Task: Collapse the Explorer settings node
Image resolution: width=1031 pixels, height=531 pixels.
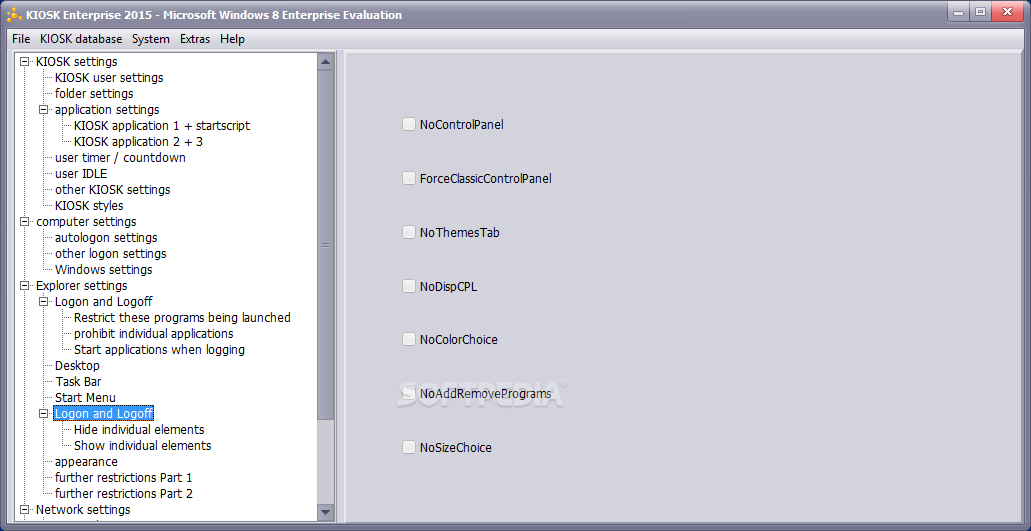Action: [25, 286]
